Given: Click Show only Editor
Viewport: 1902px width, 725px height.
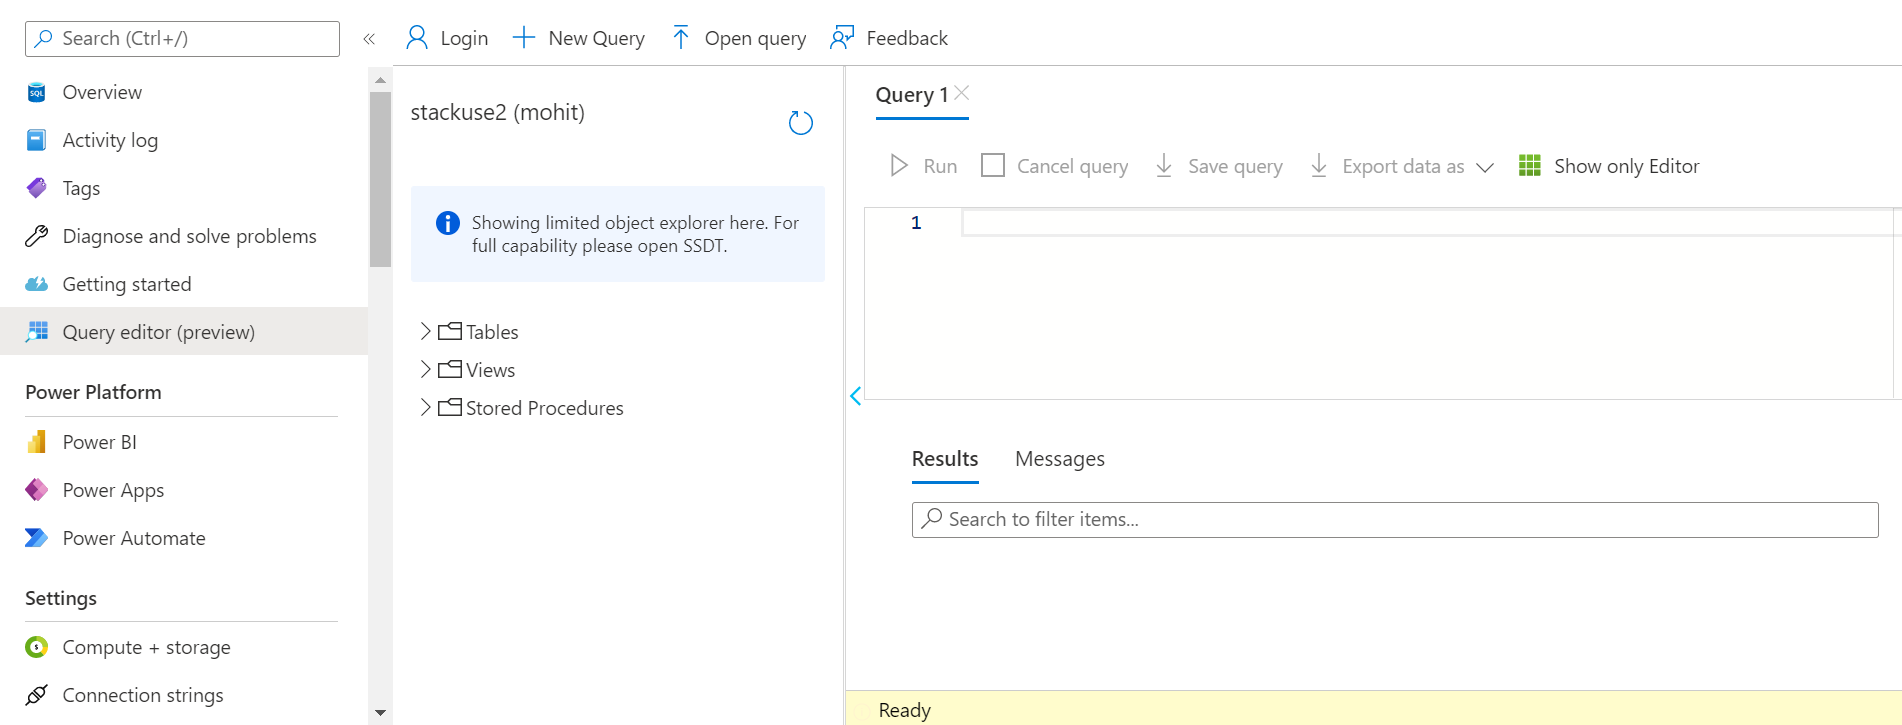Looking at the screenshot, I should [x=1609, y=166].
